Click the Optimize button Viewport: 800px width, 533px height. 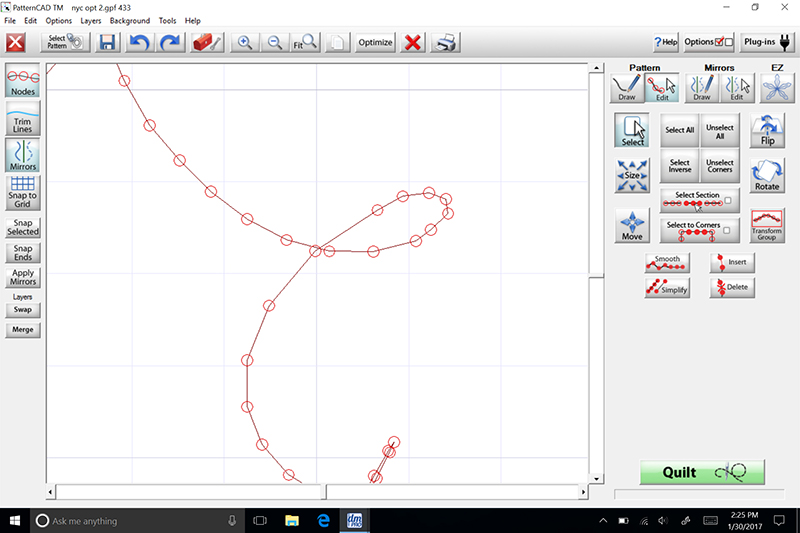tap(375, 43)
